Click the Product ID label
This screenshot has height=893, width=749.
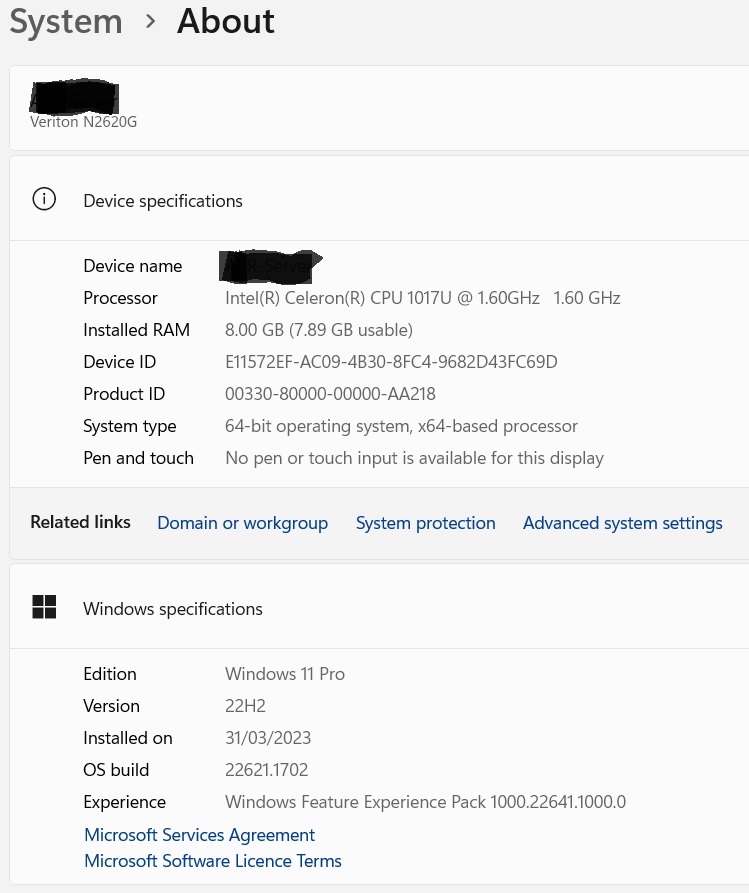click(x=124, y=394)
